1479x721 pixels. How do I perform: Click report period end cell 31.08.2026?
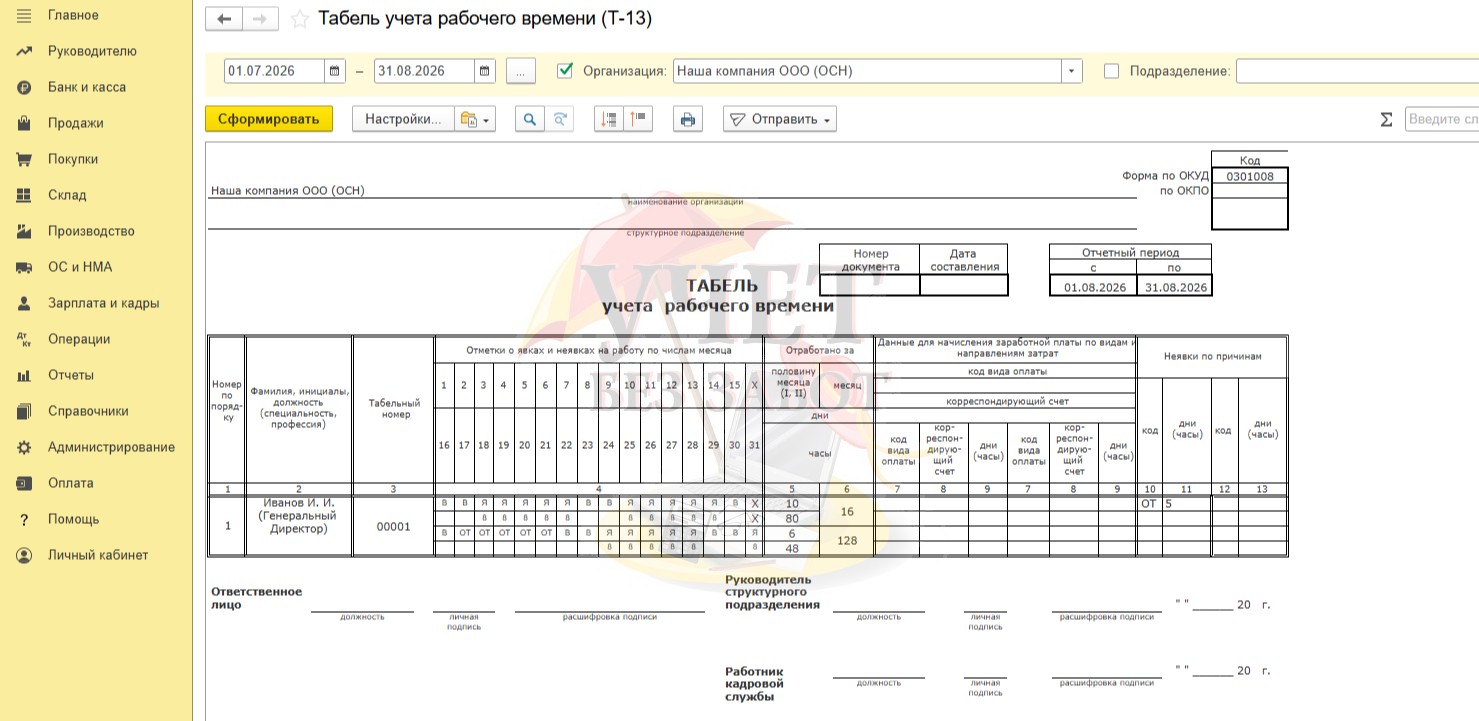[x=1176, y=287]
